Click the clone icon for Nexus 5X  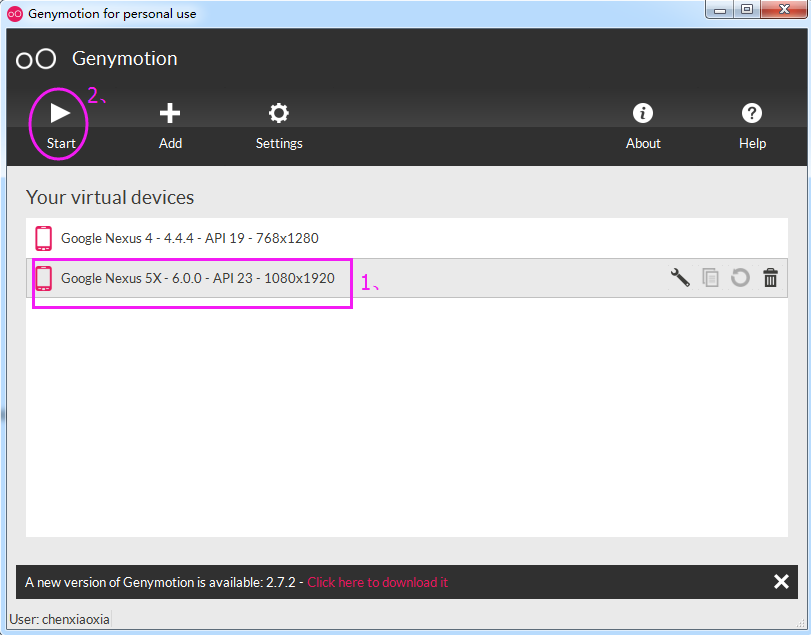[x=710, y=278]
